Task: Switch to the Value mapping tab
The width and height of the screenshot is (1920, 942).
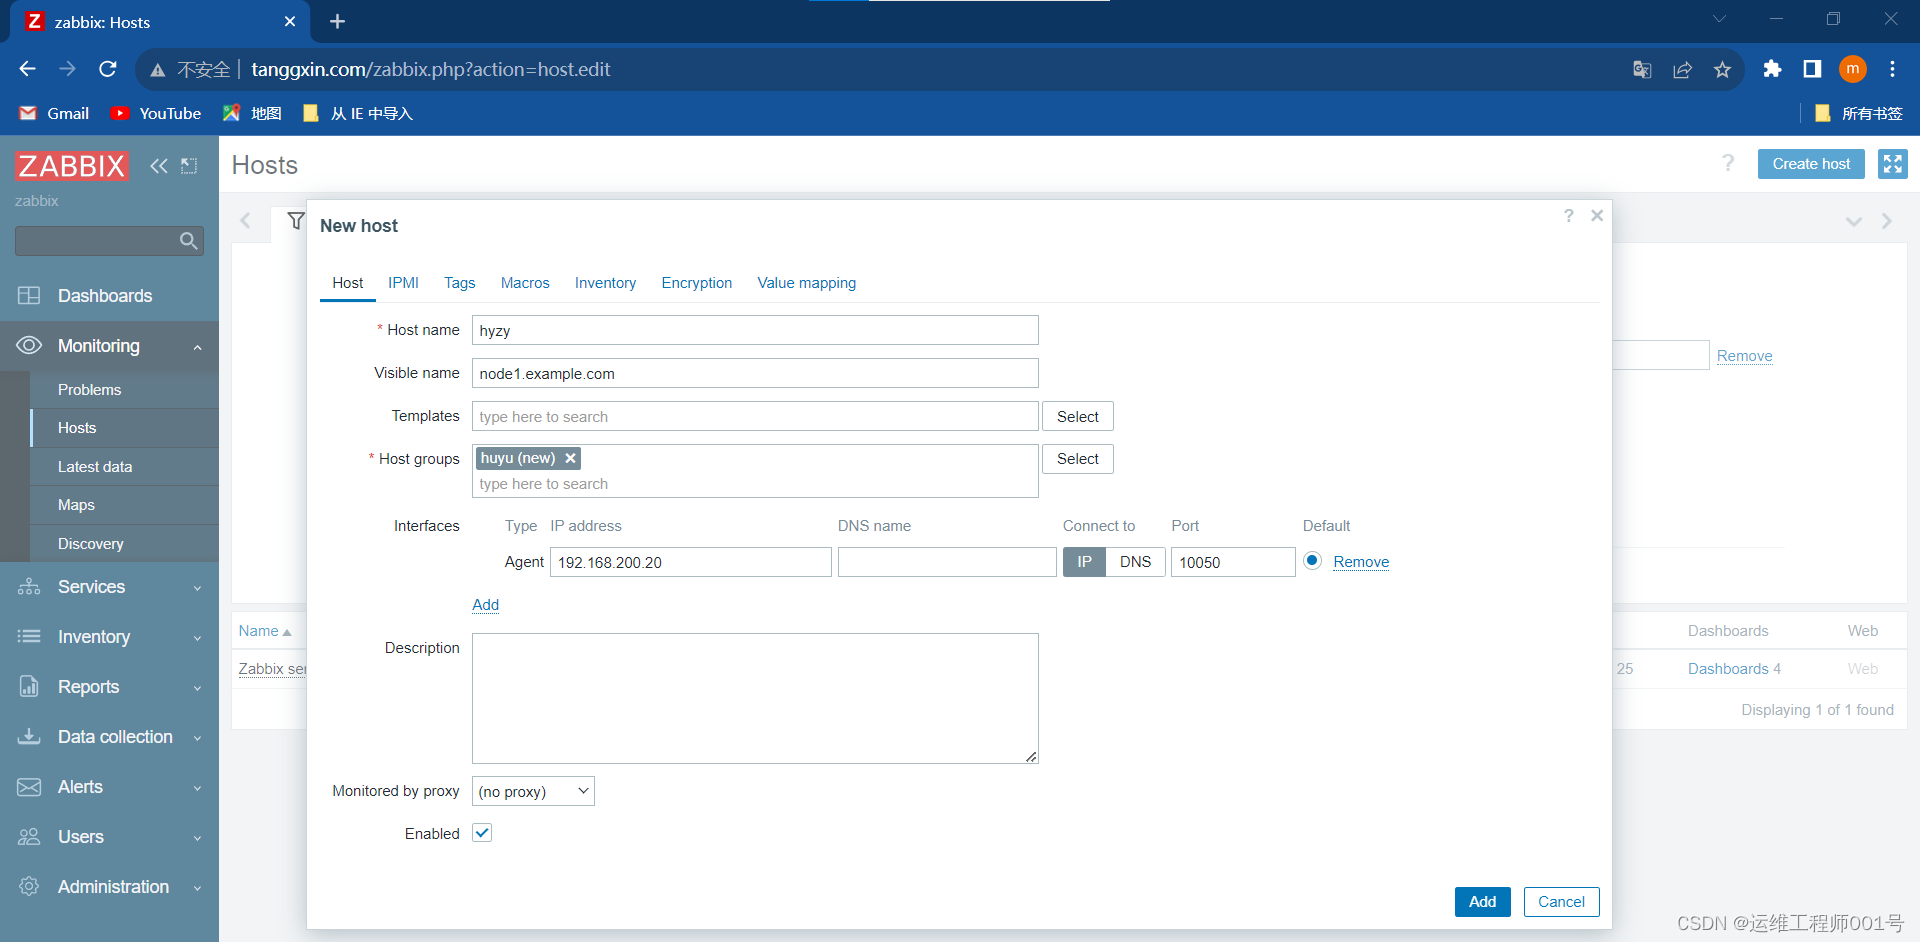Action: pyautogui.click(x=807, y=283)
